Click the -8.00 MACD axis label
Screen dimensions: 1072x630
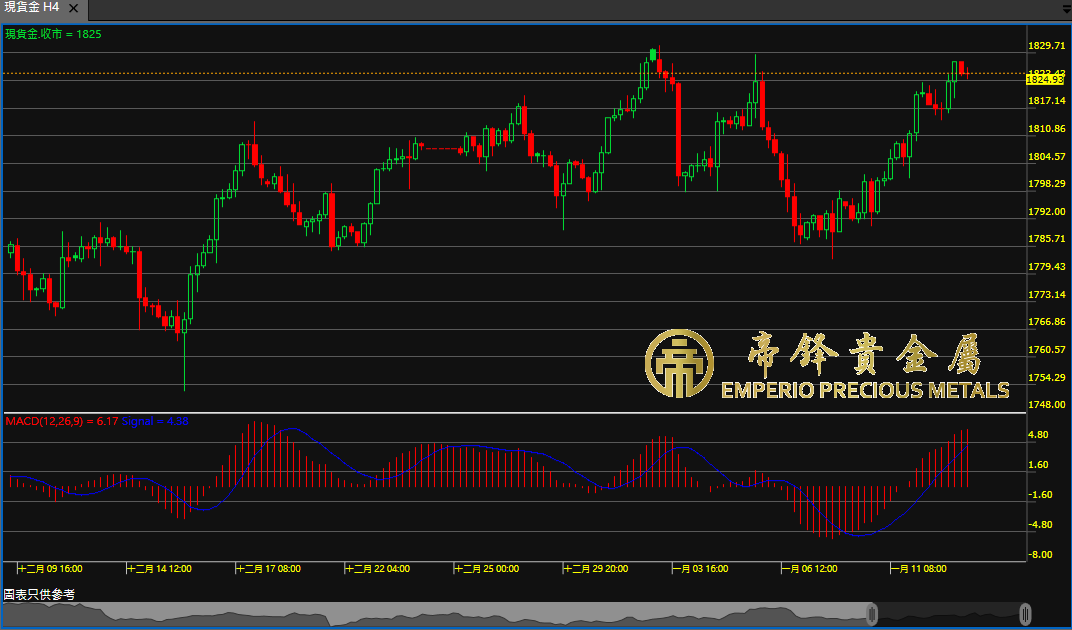point(1040,554)
